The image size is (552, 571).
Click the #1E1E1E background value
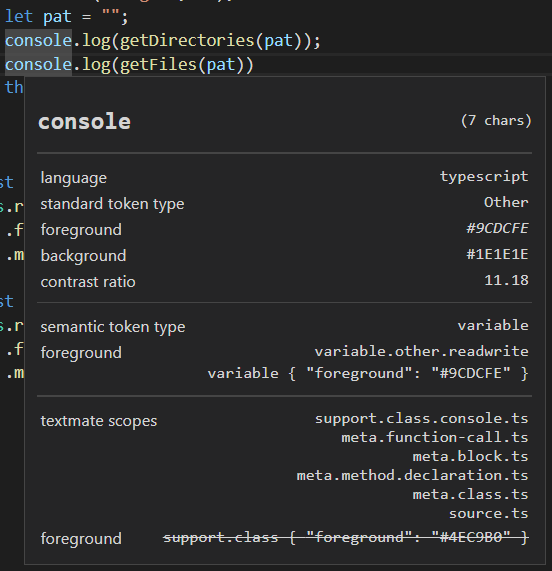pyautogui.click(x=497, y=254)
